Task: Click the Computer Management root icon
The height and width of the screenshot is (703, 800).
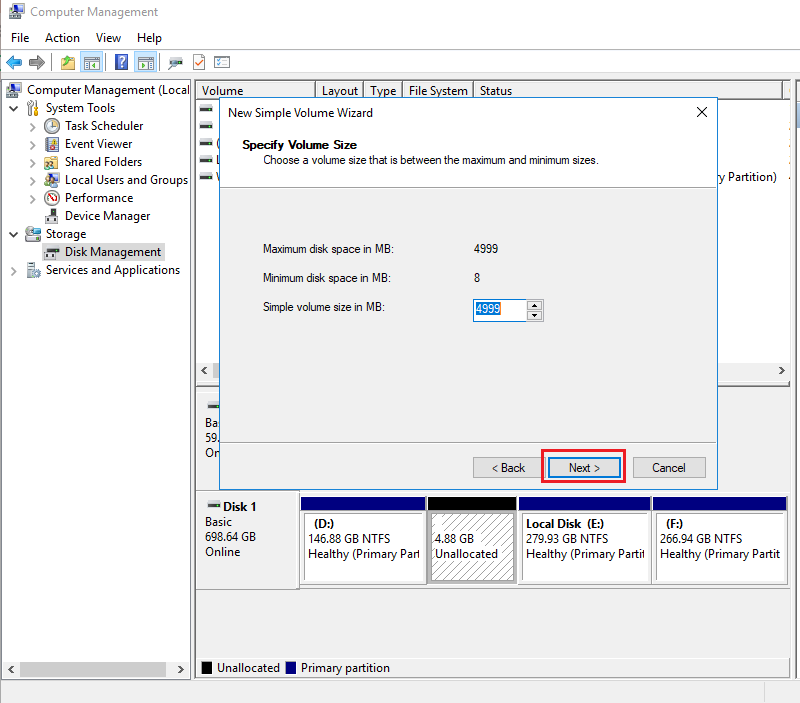Action: tap(14, 89)
